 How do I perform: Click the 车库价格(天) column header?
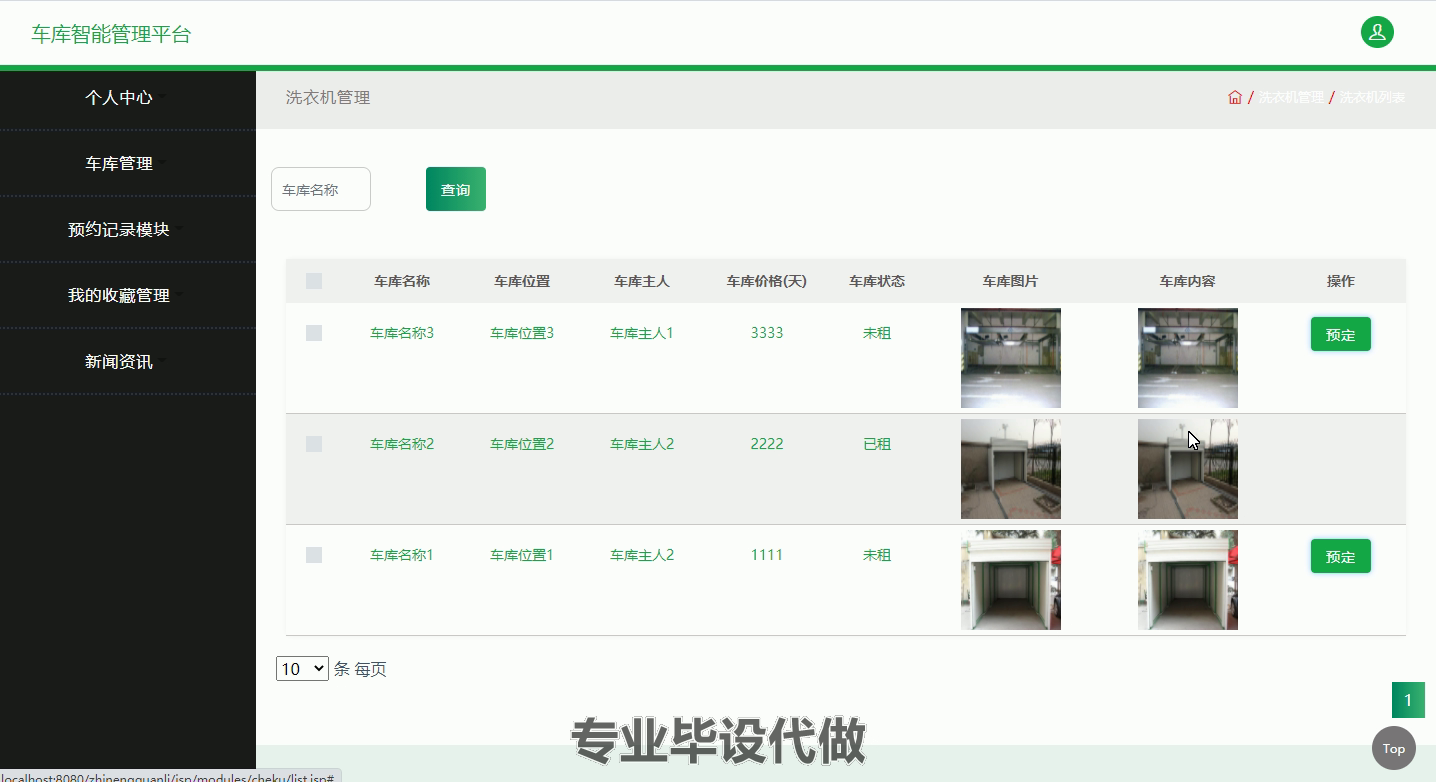pos(767,281)
